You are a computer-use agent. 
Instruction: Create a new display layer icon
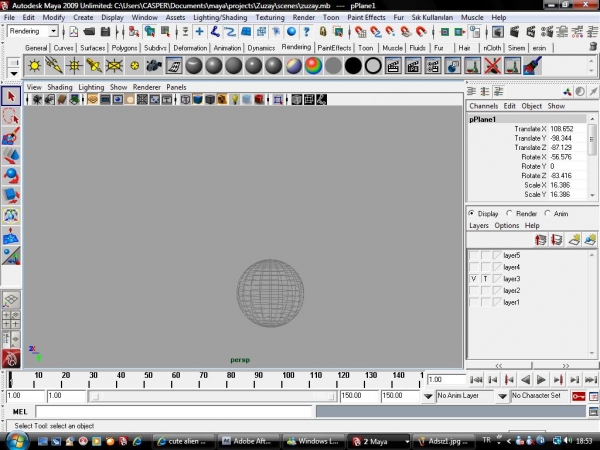574,240
